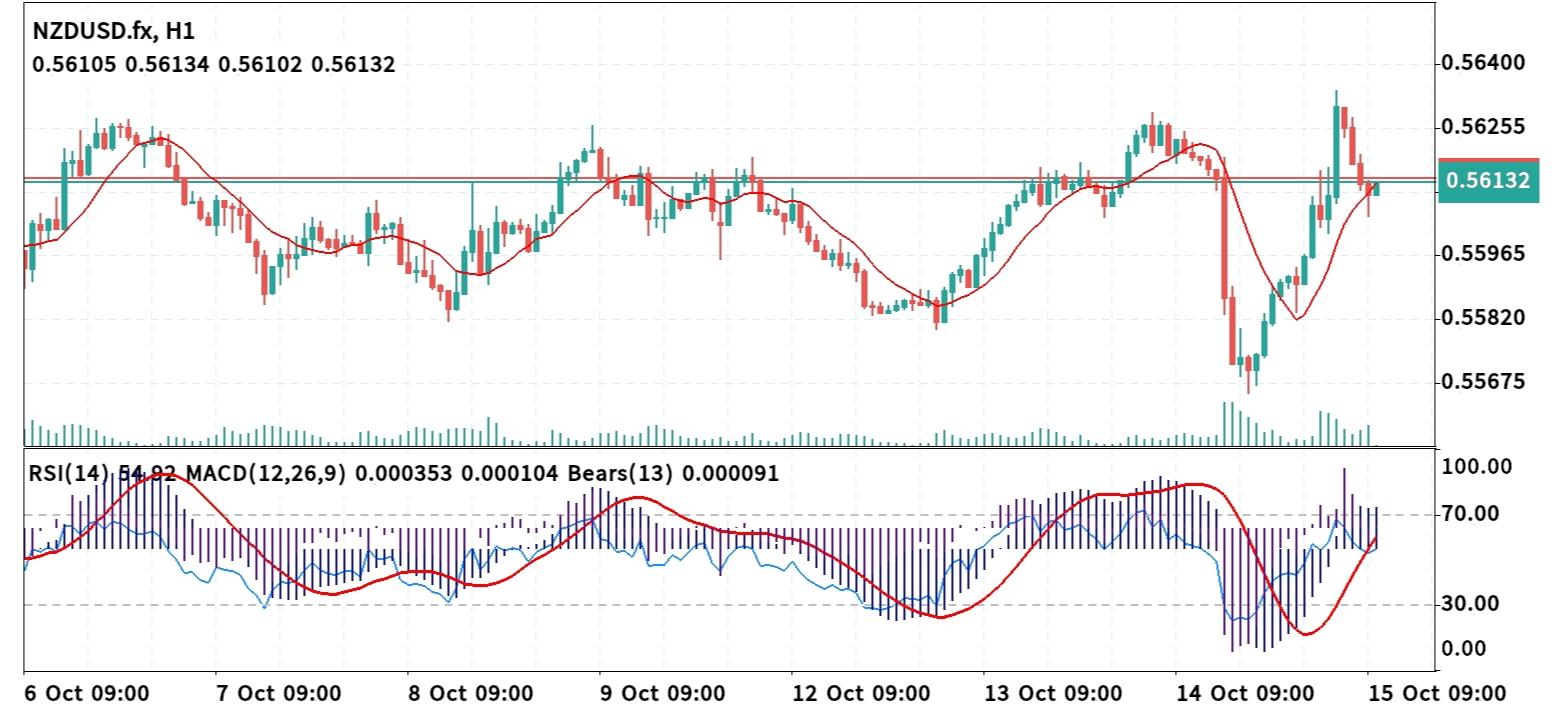Click the 6 Oct 09:00 time label

(87, 694)
